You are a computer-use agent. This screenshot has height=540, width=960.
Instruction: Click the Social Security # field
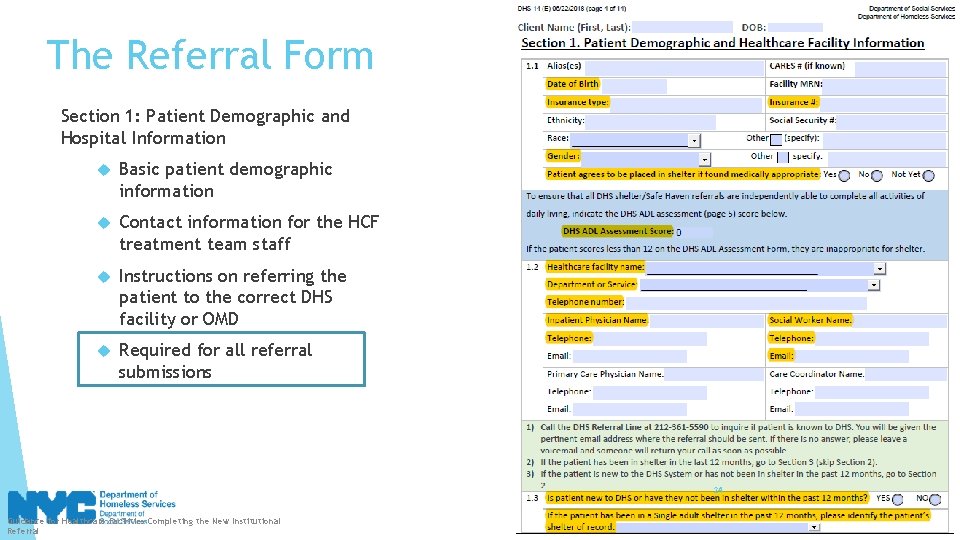tap(892, 121)
